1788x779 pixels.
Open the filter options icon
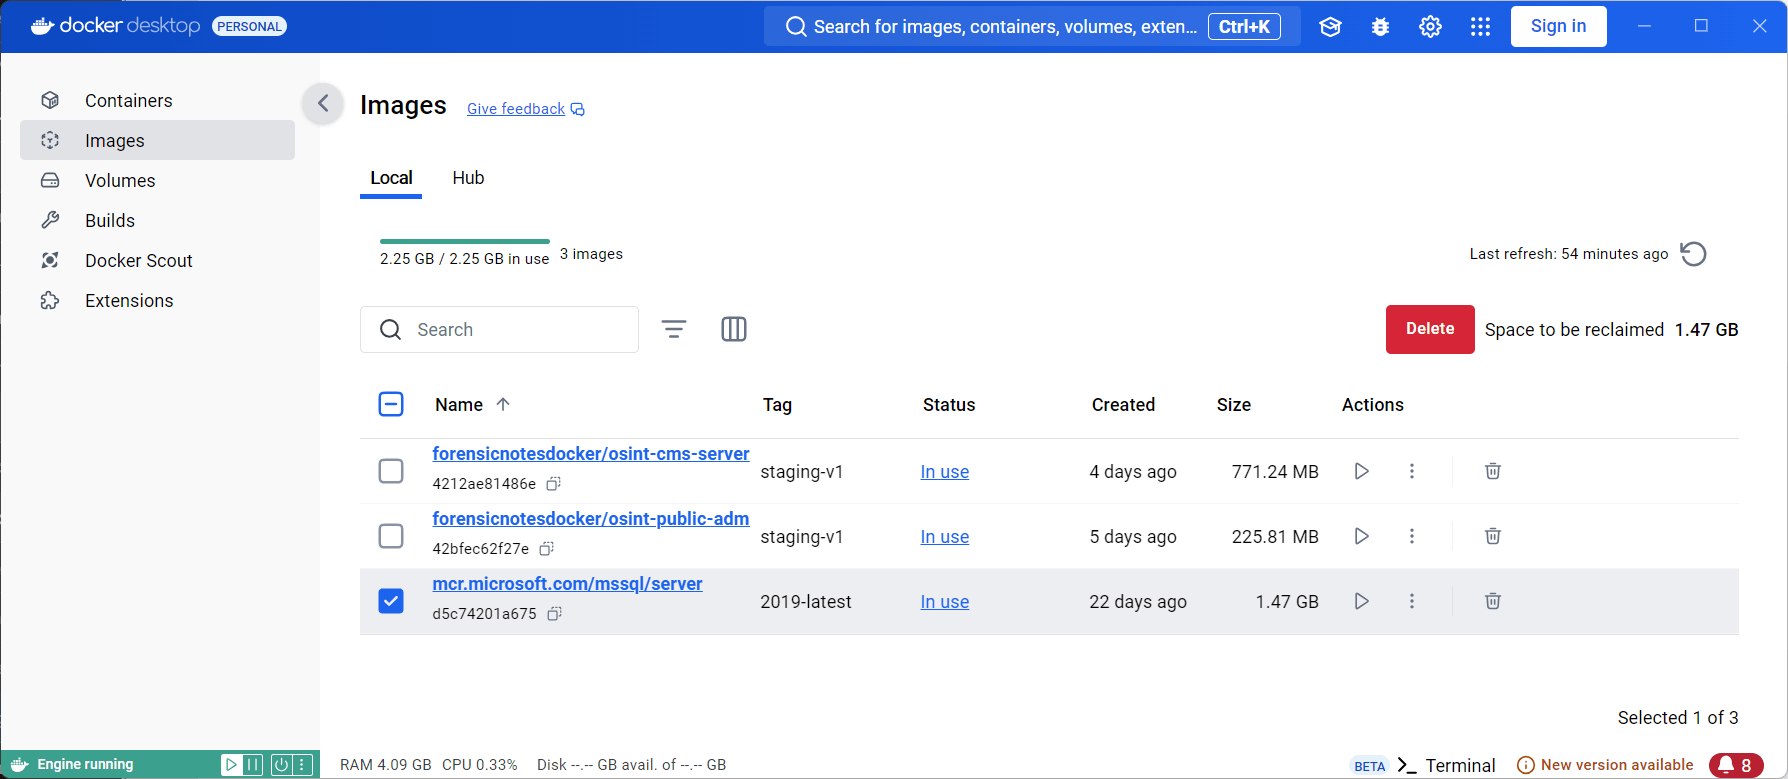(x=674, y=329)
